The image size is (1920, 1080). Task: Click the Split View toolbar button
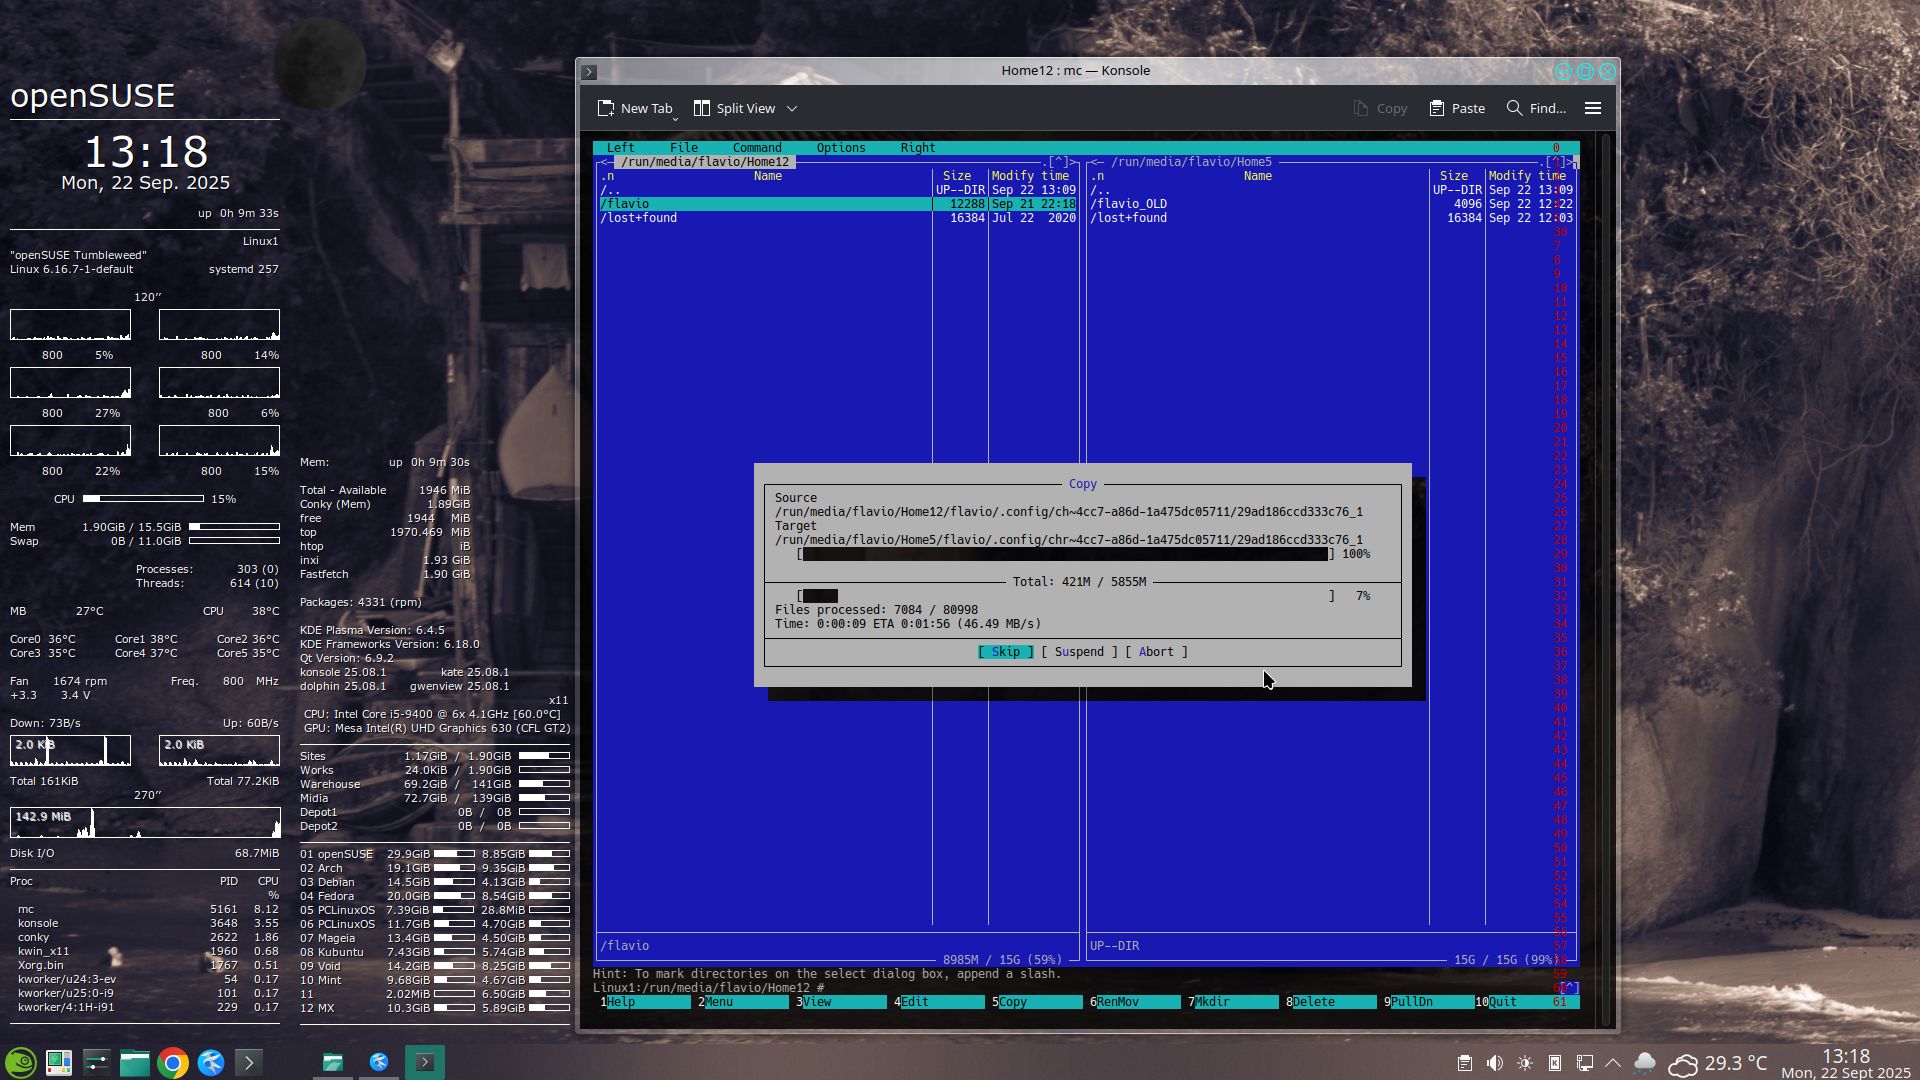[735, 108]
